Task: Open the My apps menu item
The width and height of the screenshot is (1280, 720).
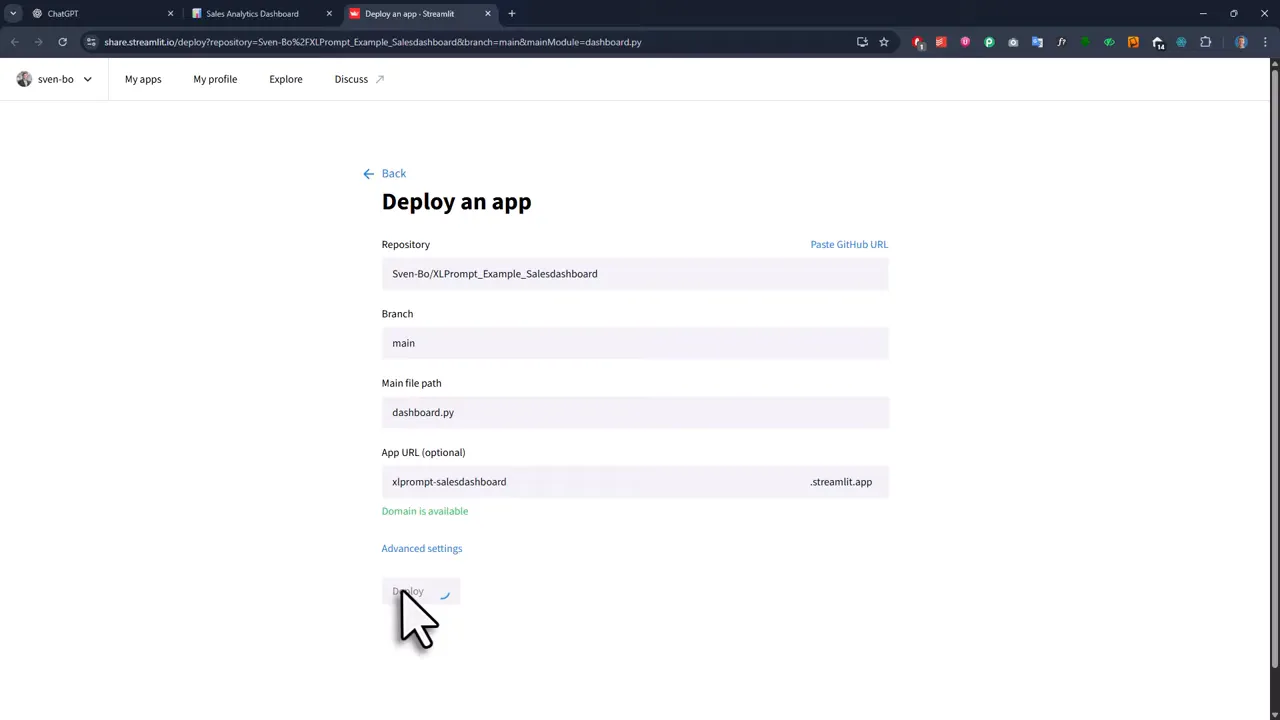Action: tap(143, 79)
